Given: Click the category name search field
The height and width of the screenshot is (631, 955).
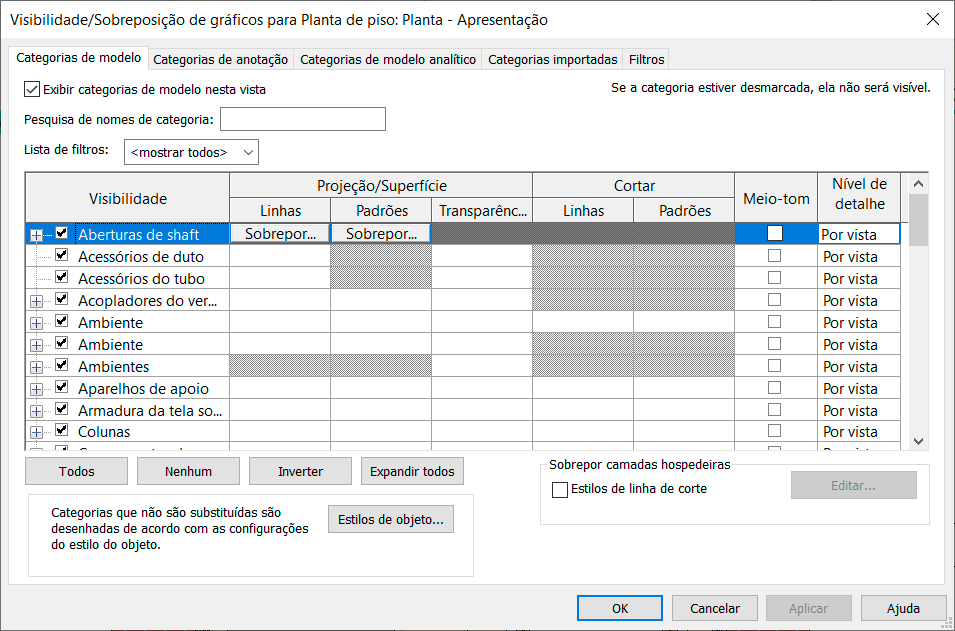Looking at the screenshot, I should pos(303,119).
